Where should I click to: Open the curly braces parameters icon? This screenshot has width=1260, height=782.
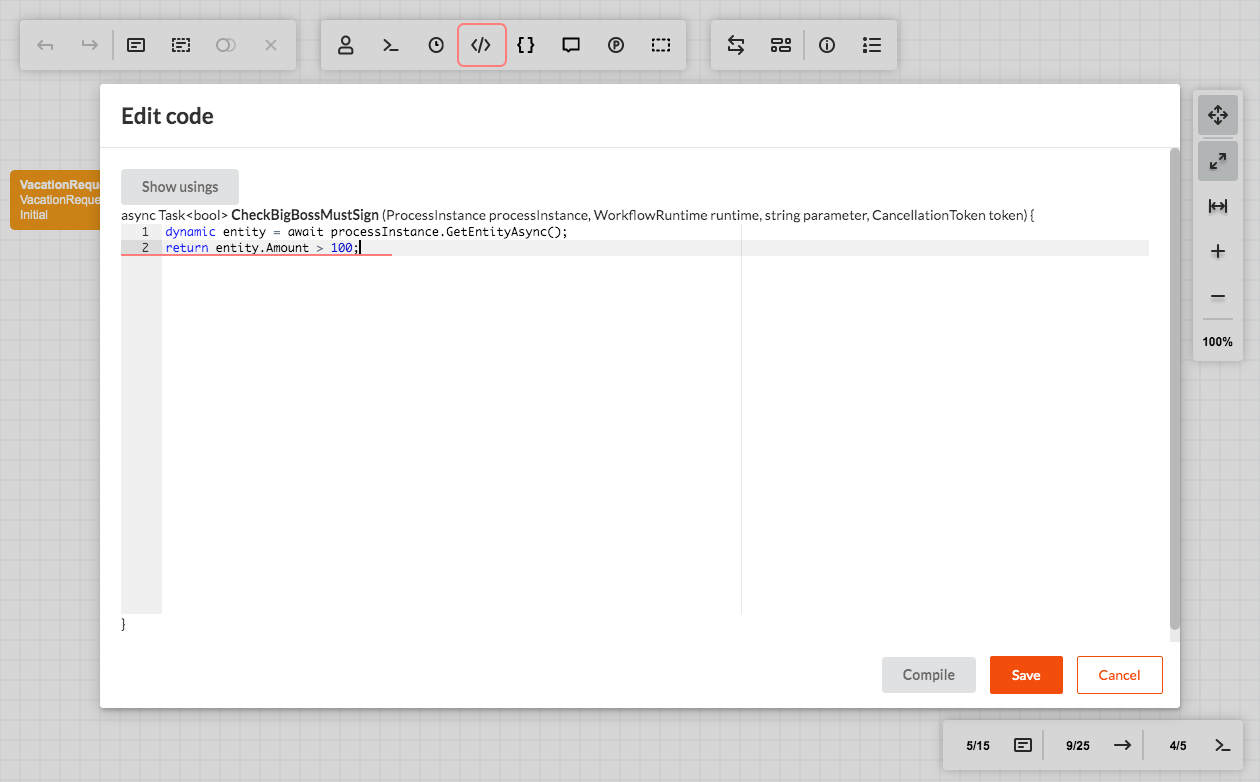click(526, 45)
